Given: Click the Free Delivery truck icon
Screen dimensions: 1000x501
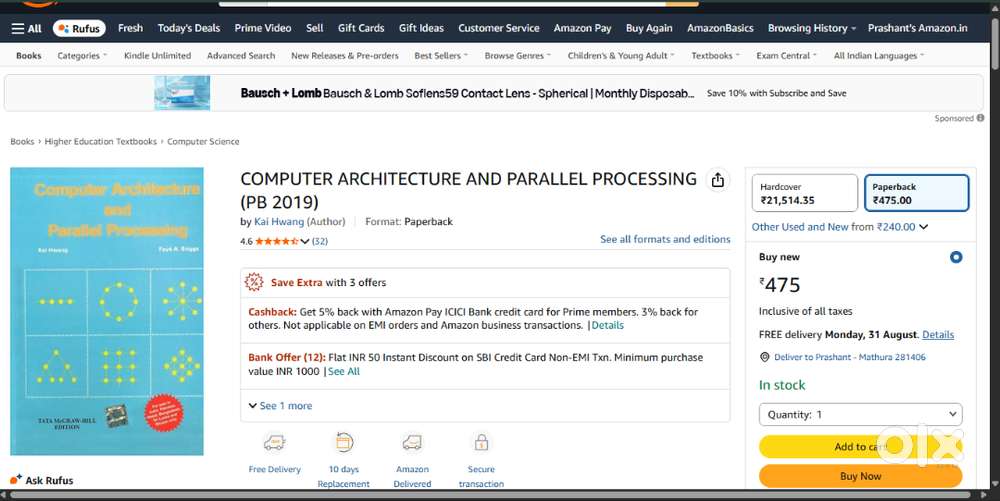Looking at the screenshot, I should 274,442.
